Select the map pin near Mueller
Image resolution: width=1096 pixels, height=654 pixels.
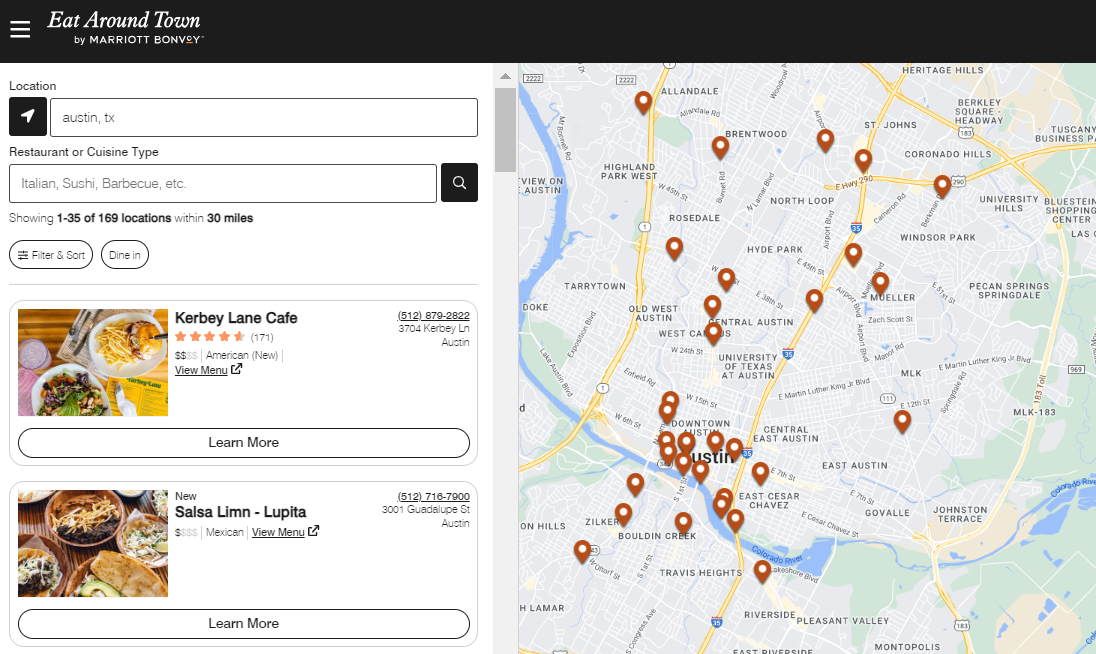click(x=879, y=283)
